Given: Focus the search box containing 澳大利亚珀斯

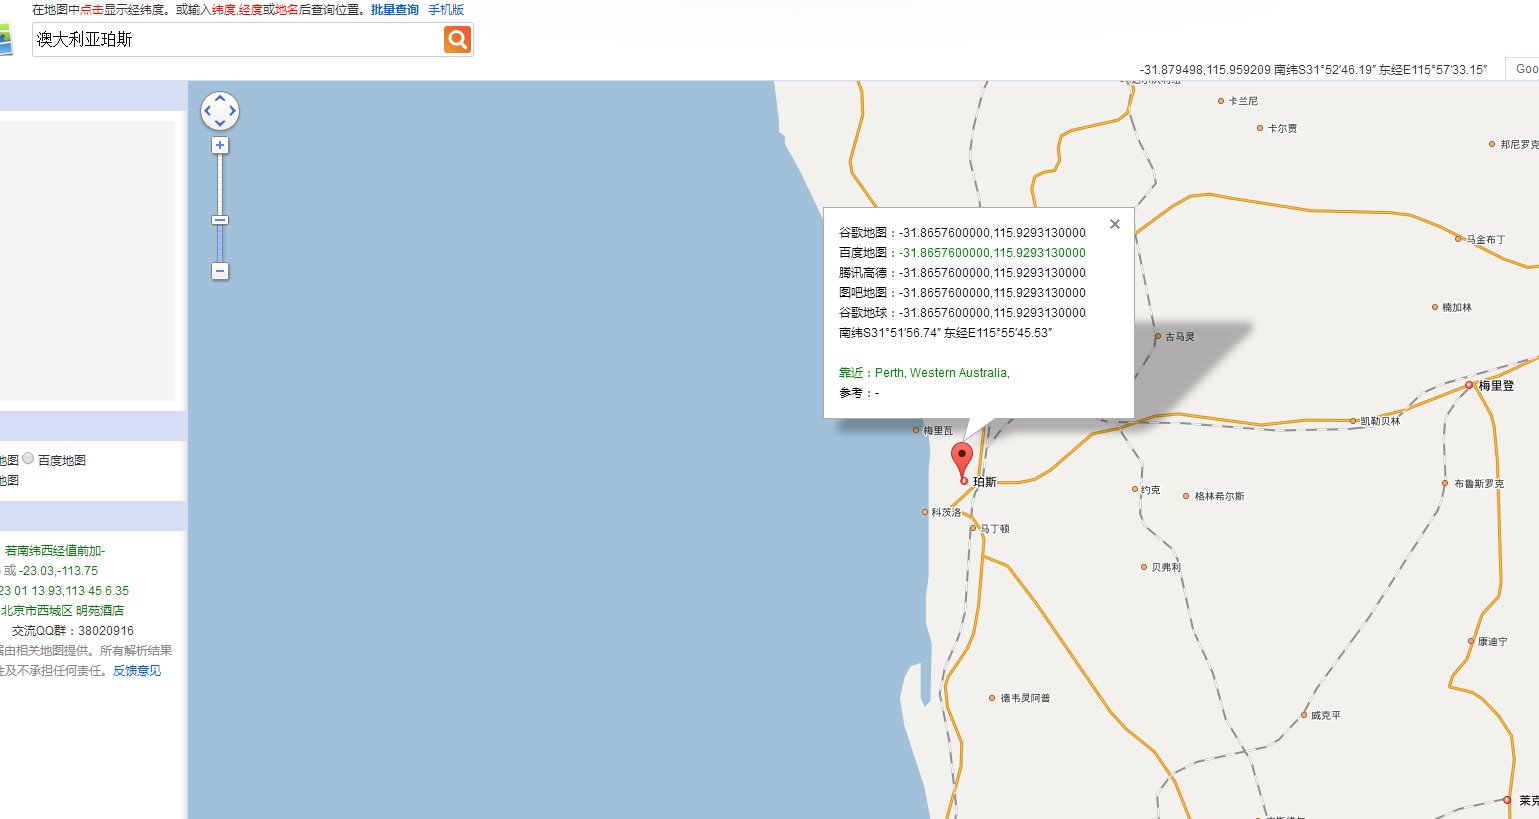Looking at the screenshot, I should (x=237, y=40).
